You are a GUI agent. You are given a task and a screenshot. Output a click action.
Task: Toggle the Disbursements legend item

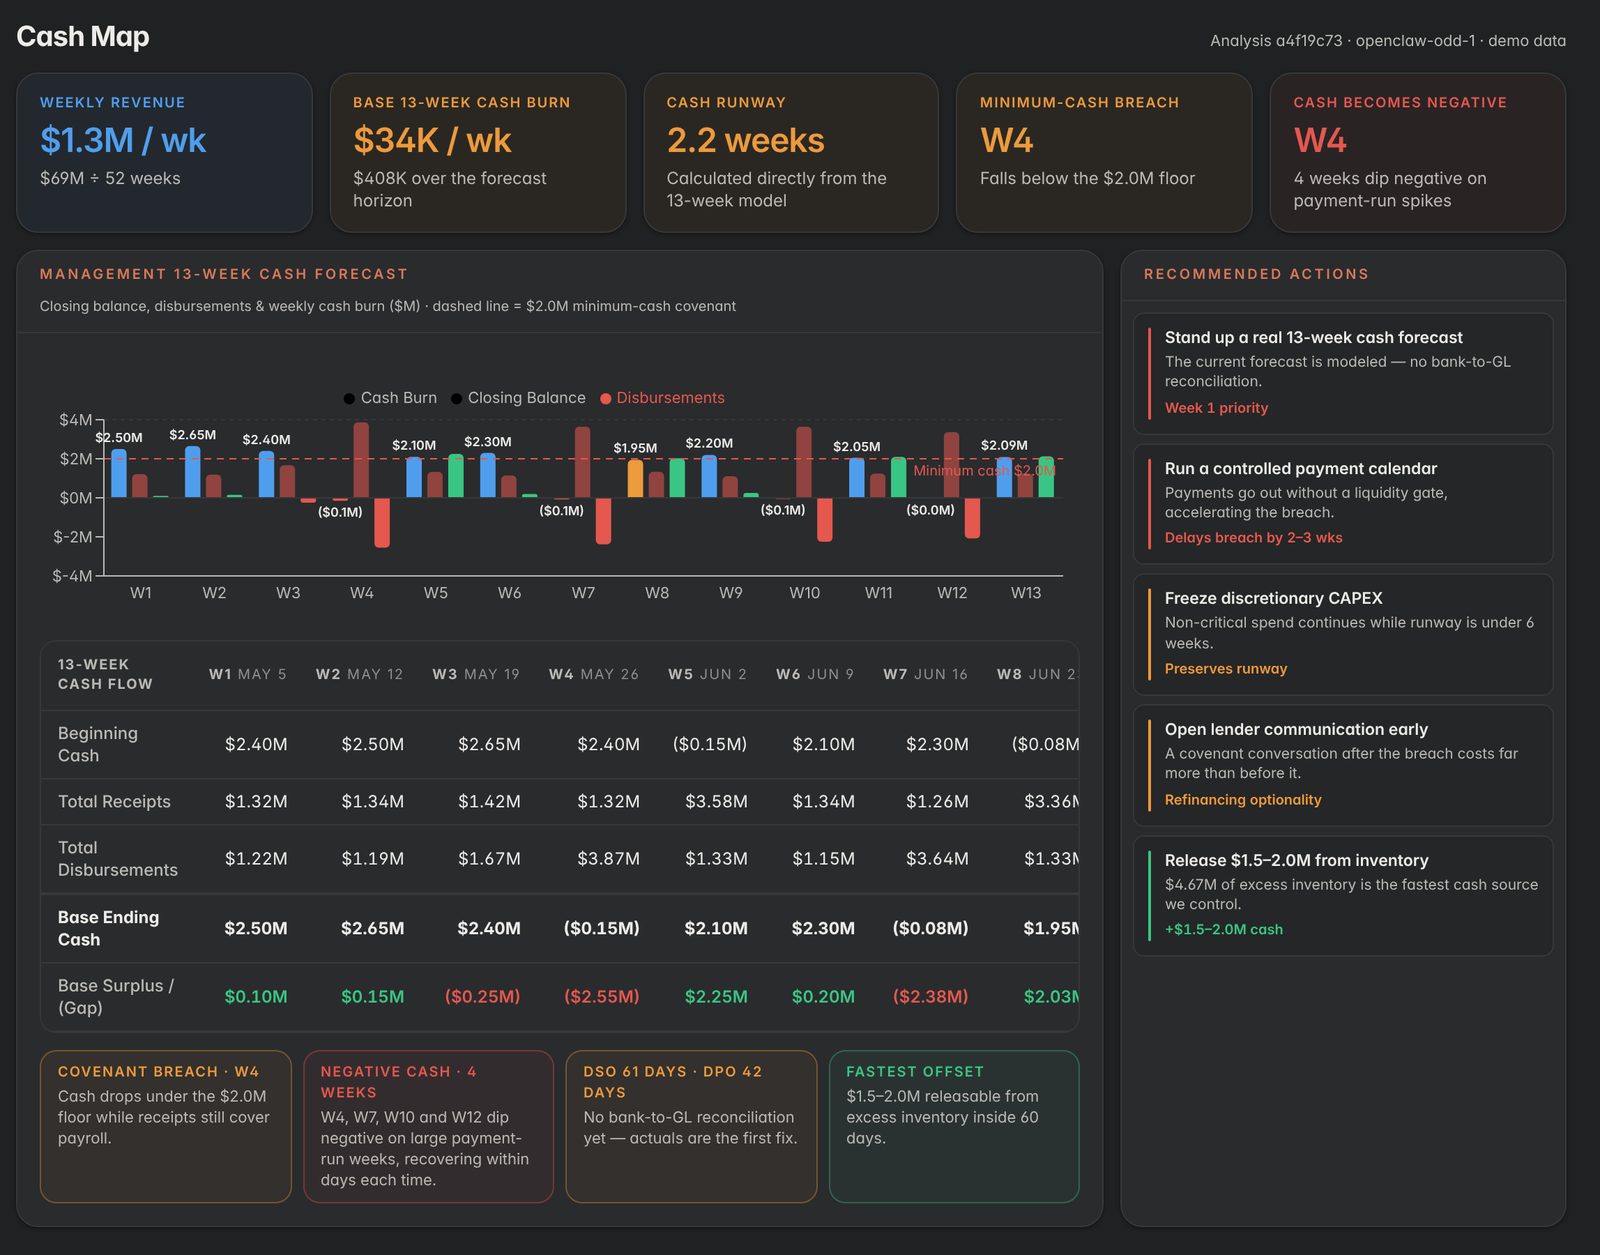point(662,398)
